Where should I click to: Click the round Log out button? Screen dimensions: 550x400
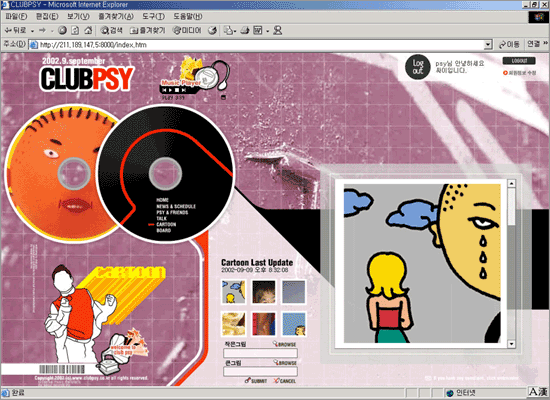click(417, 67)
